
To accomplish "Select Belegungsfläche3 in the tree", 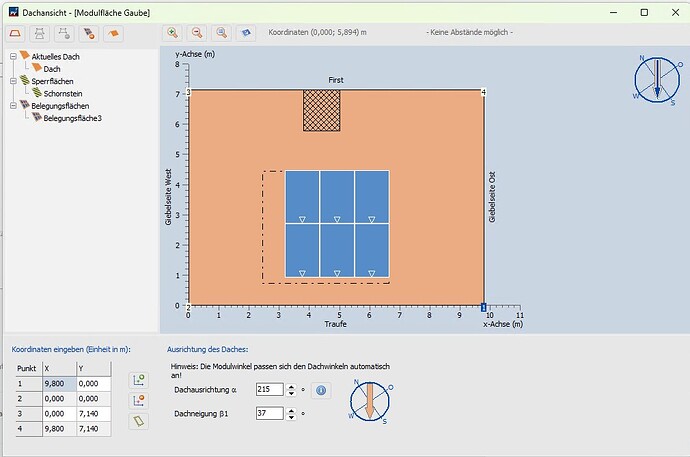I will click(73, 118).
